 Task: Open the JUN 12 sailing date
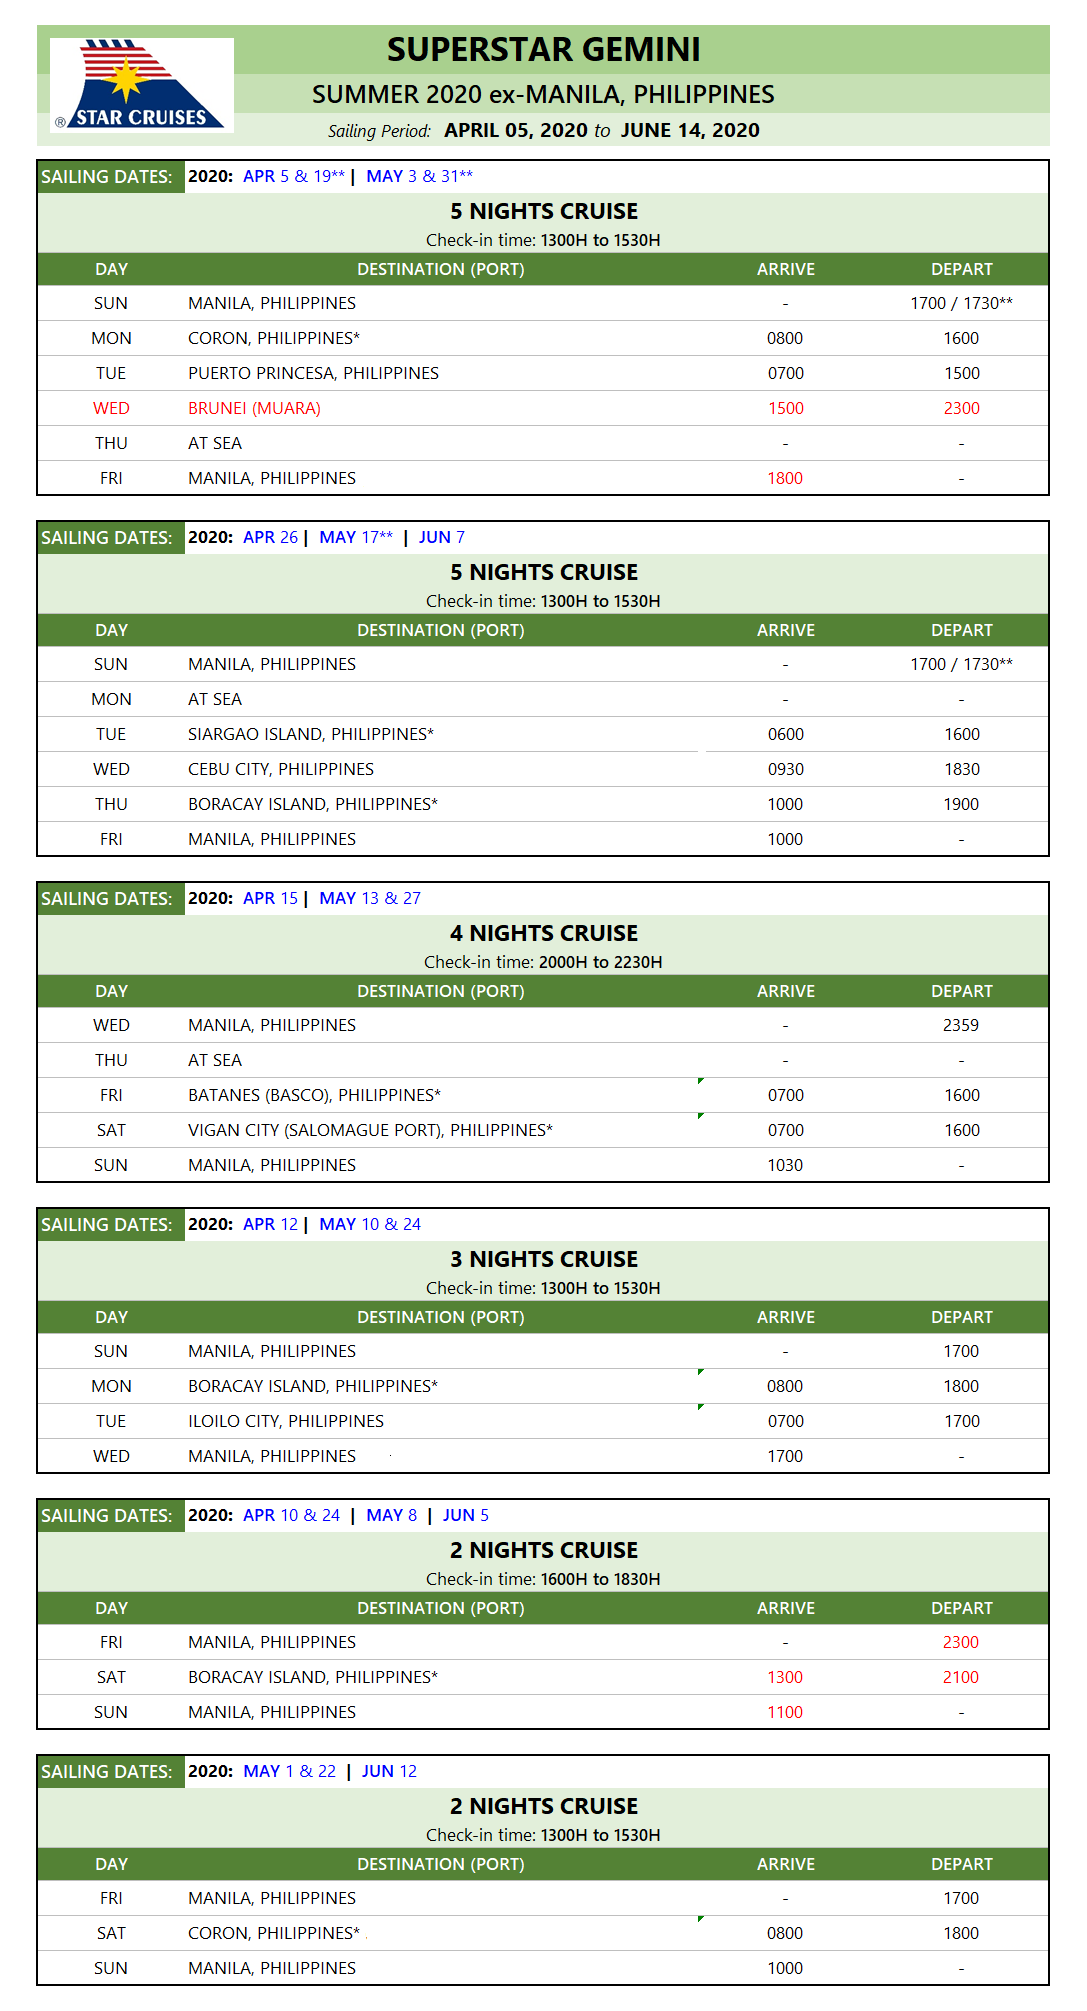pos(389,1771)
